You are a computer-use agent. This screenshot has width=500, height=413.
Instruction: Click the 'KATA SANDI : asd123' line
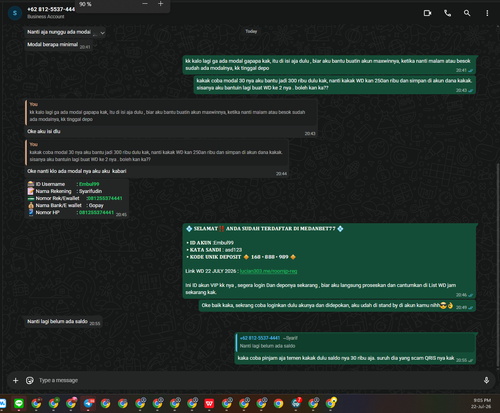pos(214,250)
